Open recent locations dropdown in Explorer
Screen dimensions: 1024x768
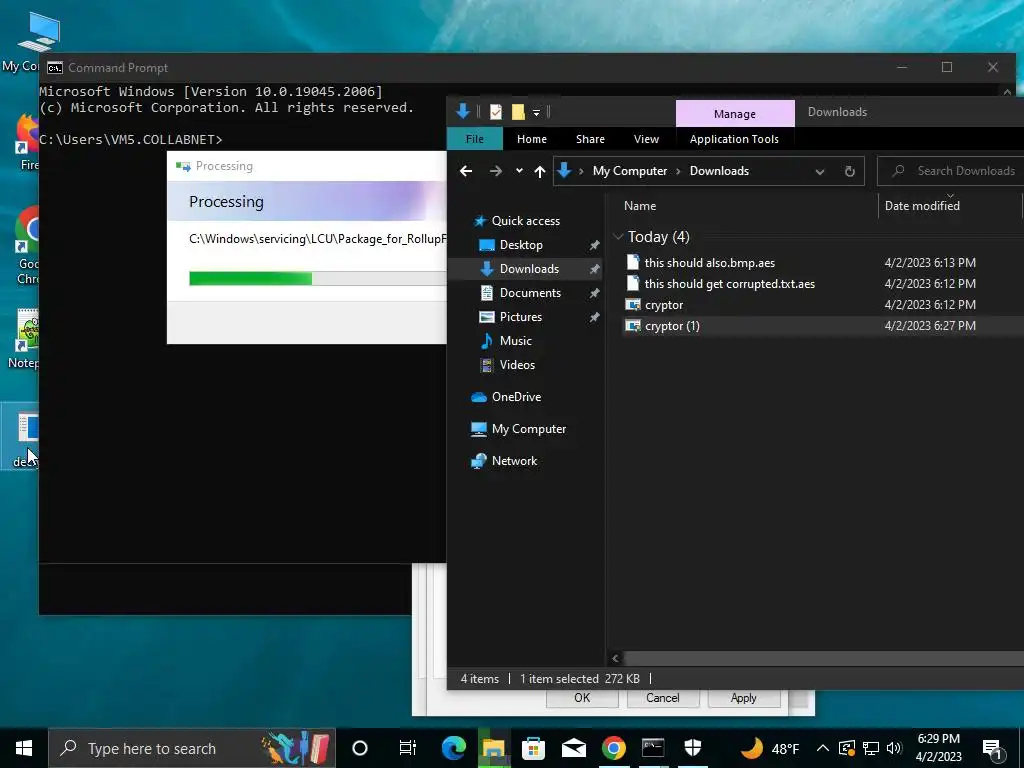pyautogui.click(x=519, y=171)
